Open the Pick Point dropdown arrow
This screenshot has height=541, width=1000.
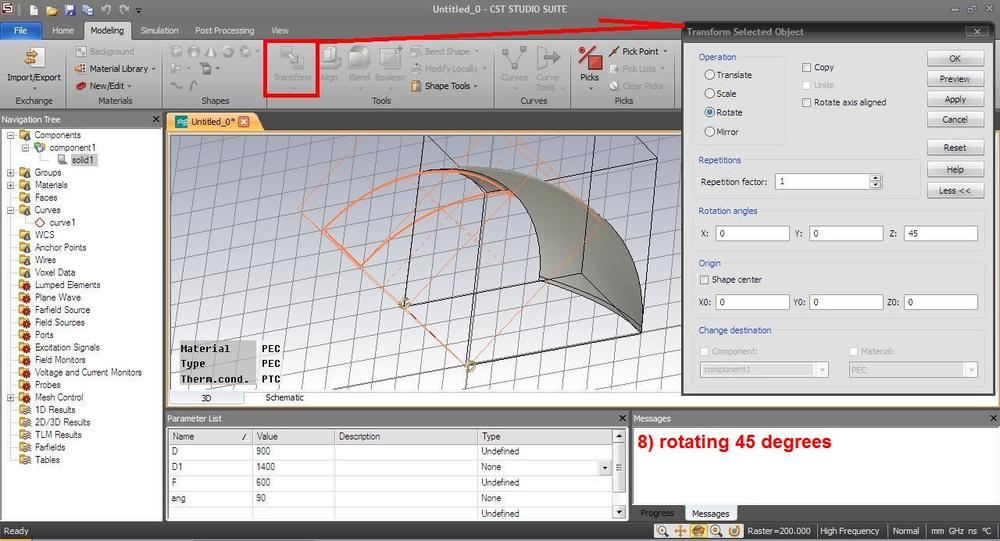coord(665,51)
